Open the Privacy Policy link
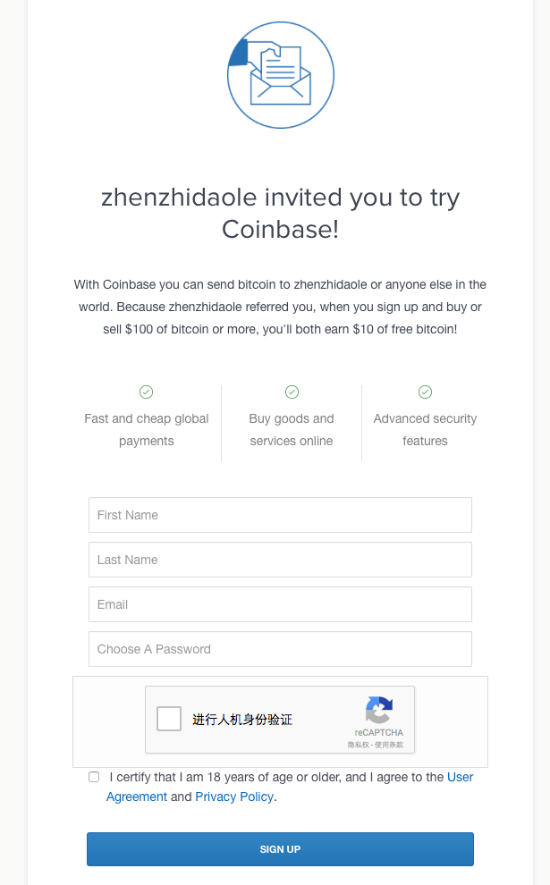This screenshot has width=550, height=885. point(234,797)
